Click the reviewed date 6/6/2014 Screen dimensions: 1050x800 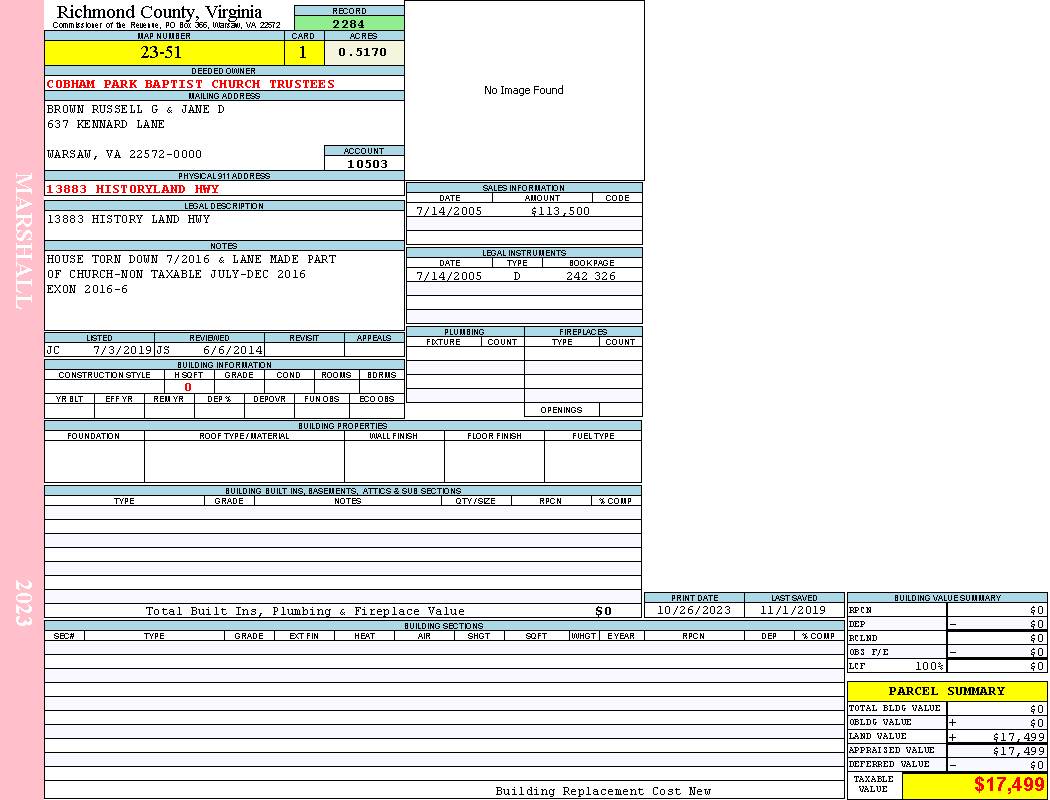click(x=233, y=351)
